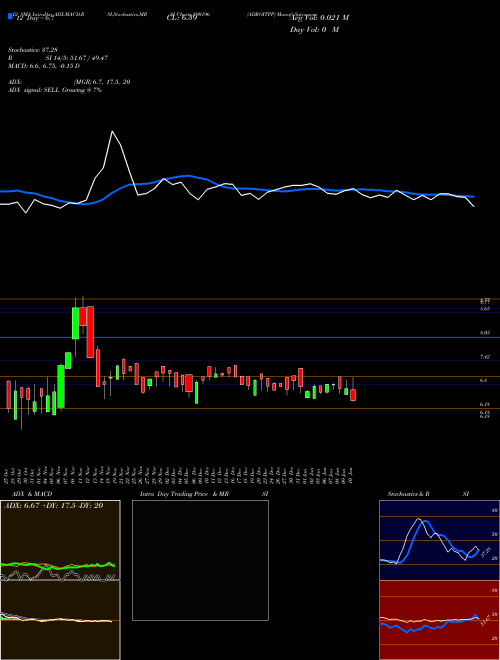Image resolution: width=500 pixels, height=660 pixels.
Task: Click the blue stochastics chart panel
Action: click(x=439, y=540)
